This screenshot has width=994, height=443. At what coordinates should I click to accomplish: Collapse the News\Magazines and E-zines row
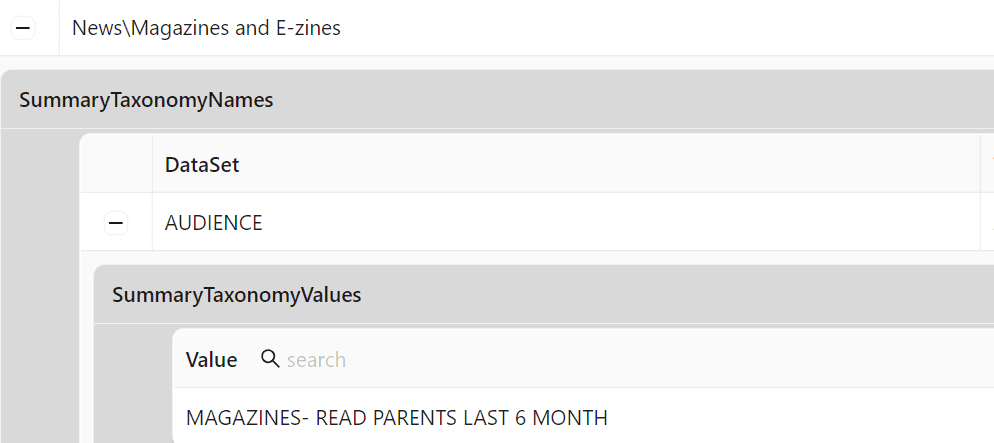[23, 28]
